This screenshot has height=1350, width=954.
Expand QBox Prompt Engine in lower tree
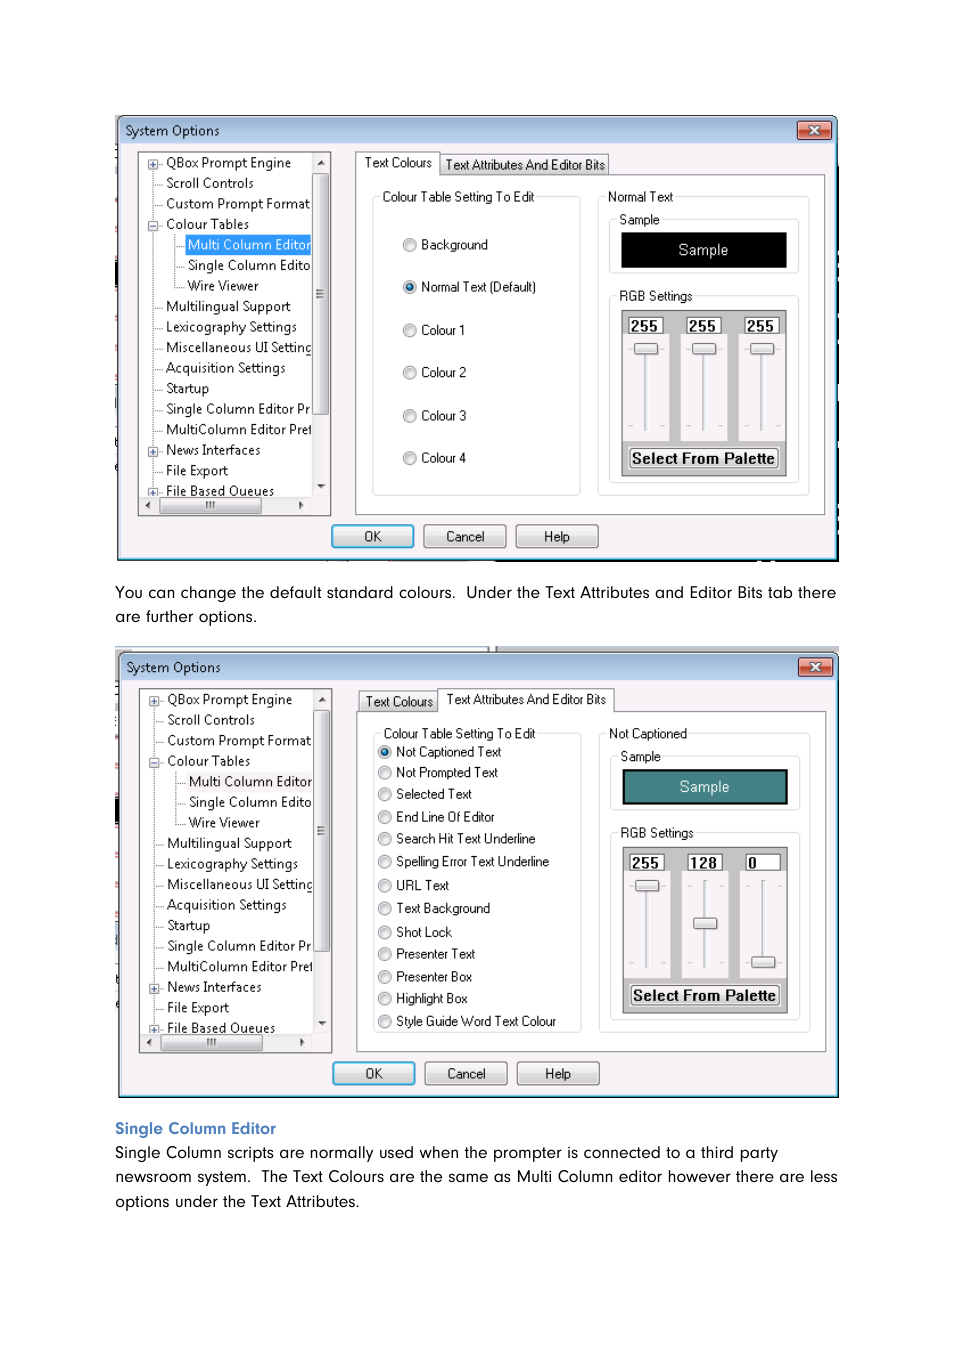coord(154,701)
